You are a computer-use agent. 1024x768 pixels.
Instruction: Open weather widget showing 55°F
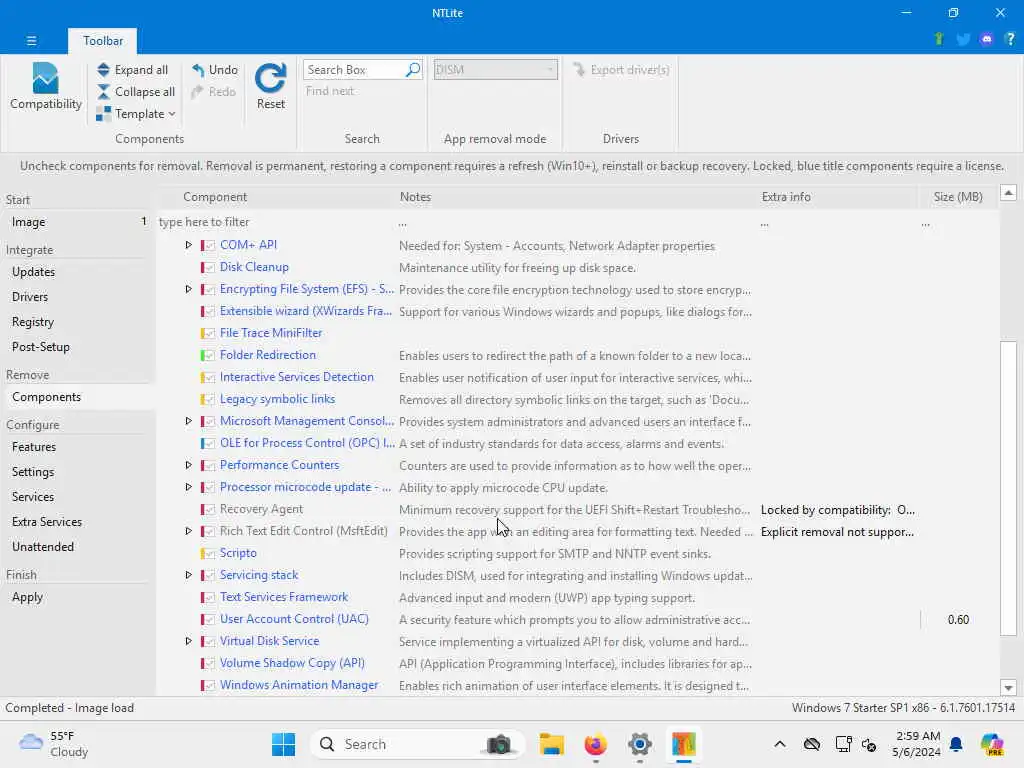(54, 744)
